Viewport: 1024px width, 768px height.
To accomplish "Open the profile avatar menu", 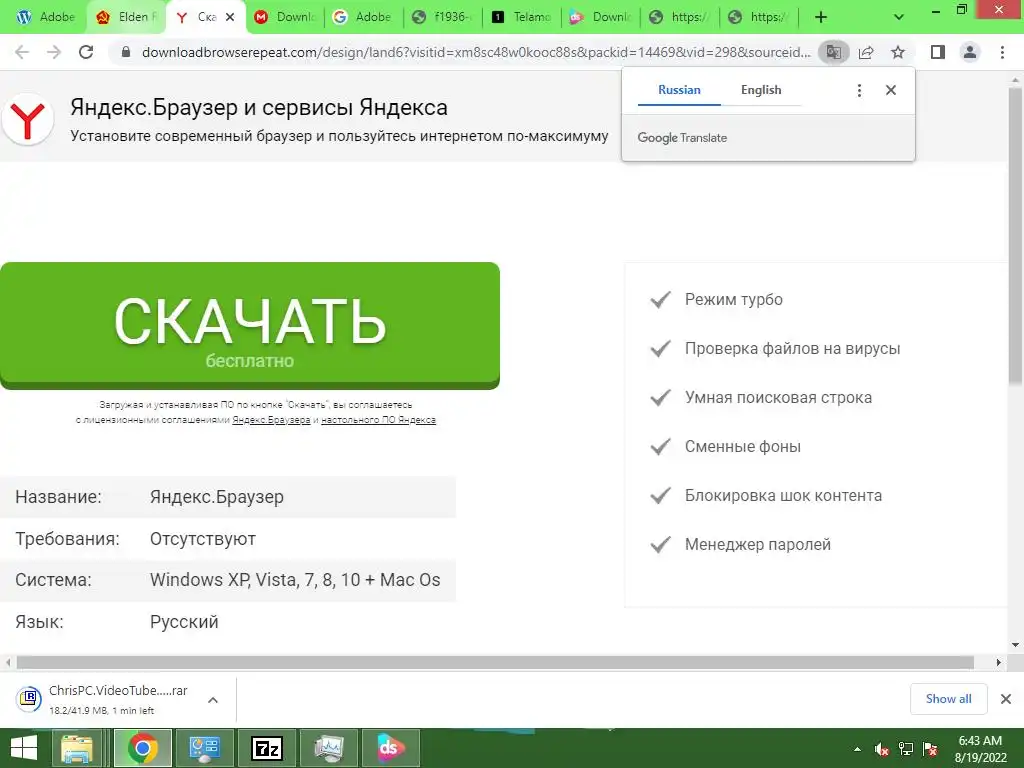I will (x=970, y=52).
